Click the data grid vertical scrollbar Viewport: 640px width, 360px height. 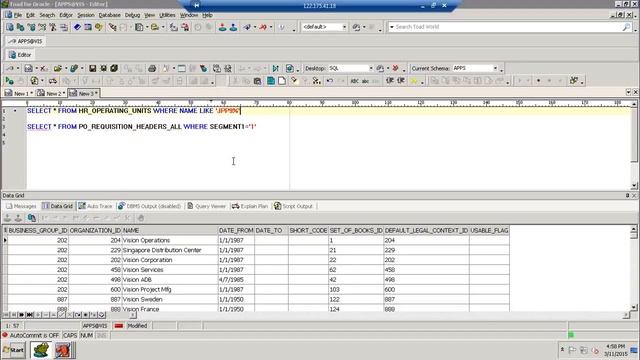point(633,268)
